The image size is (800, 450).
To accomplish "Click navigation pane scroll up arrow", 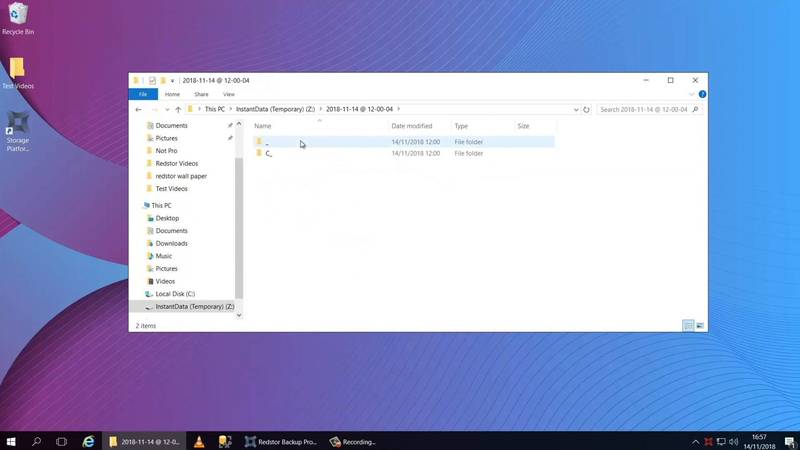I will click(x=239, y=124).
